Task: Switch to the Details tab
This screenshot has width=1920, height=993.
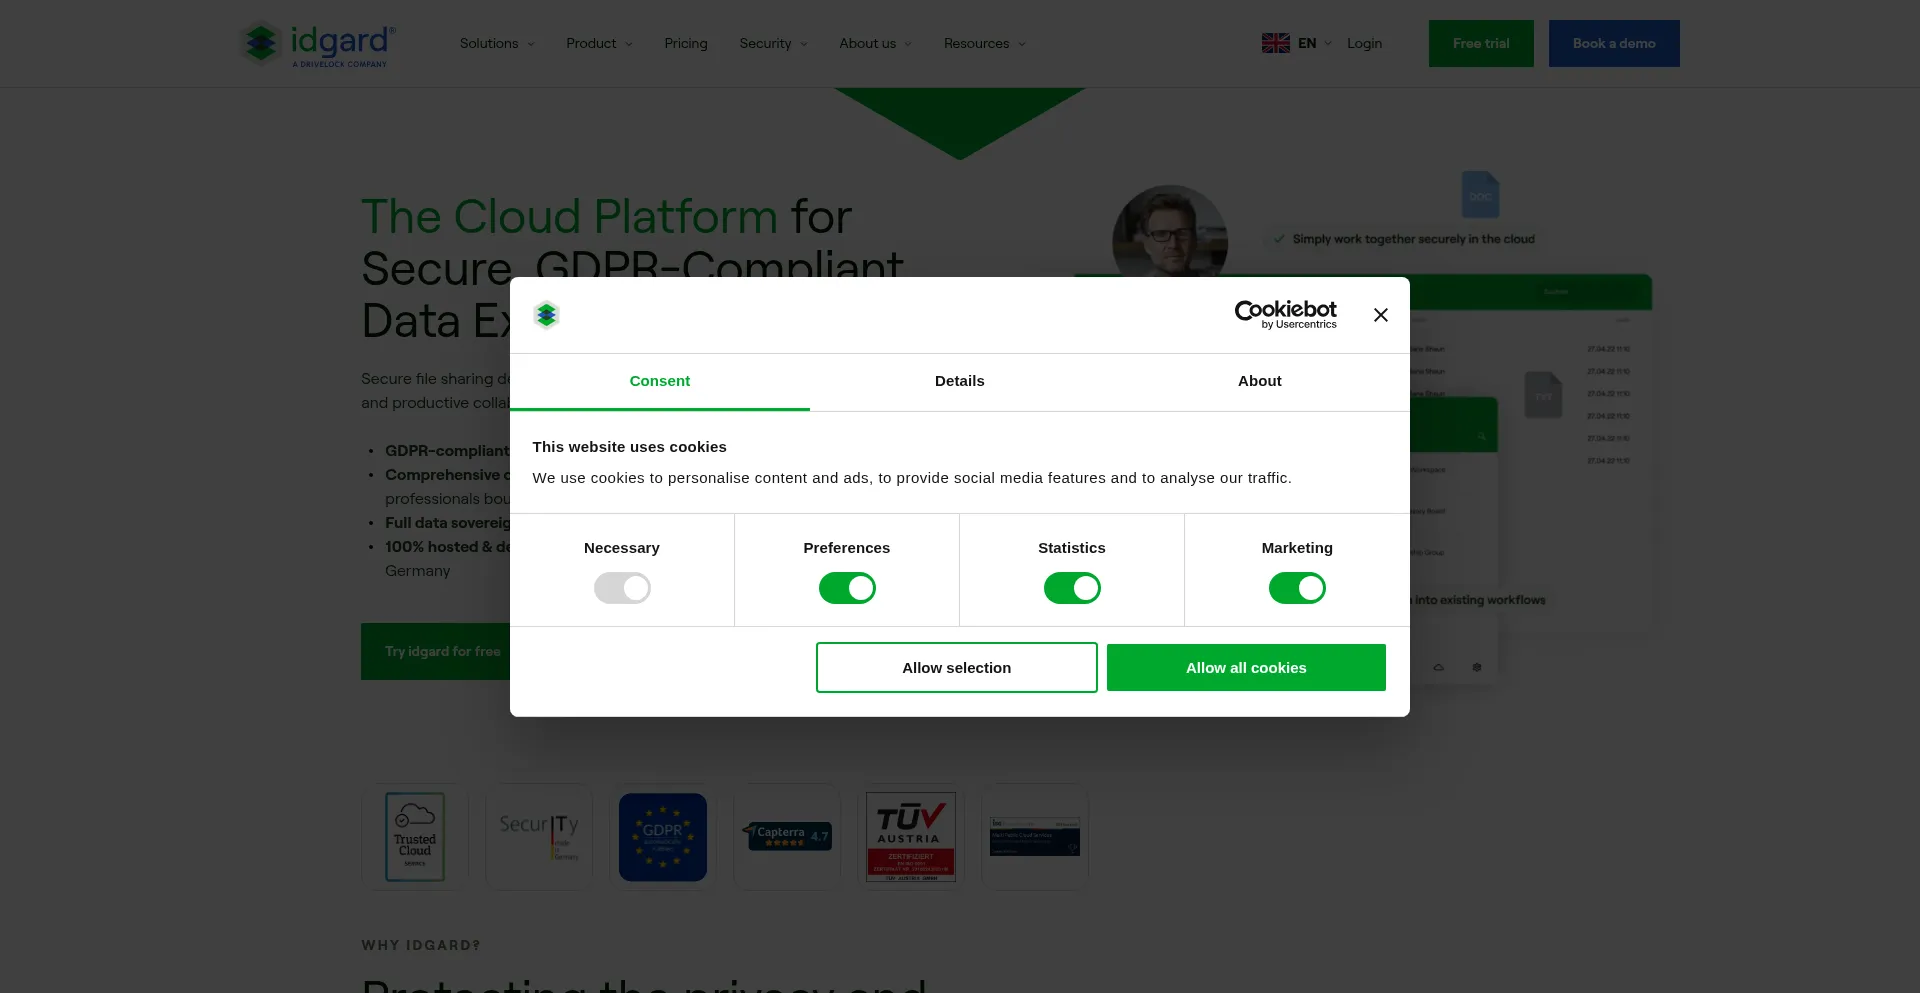Action: click(959, 381)
